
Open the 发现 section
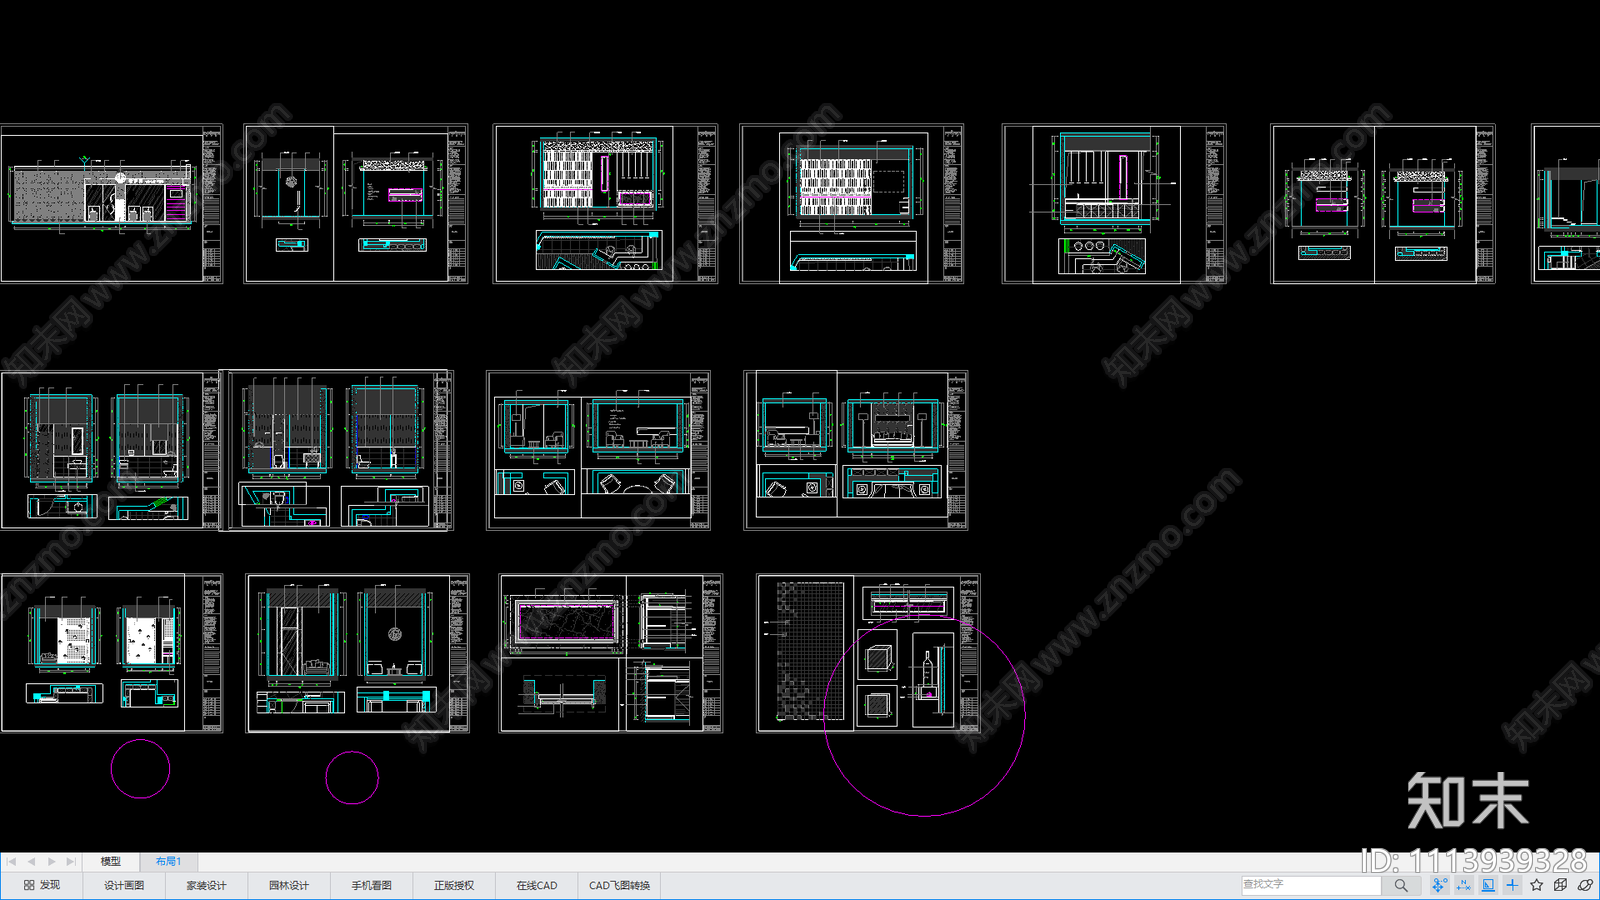pyautogui.click(x=42, y=885)
